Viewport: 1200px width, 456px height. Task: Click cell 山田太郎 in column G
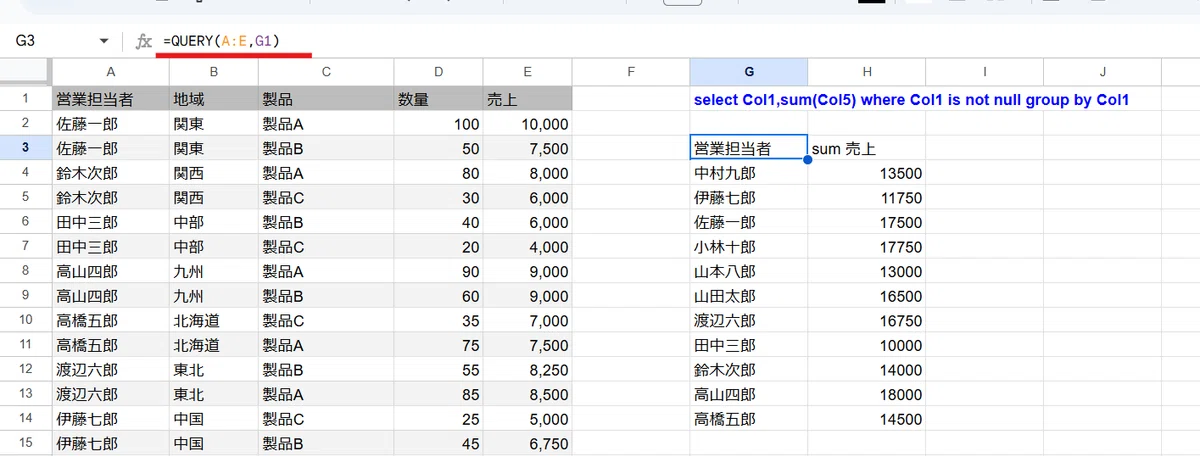(x=749, y=295)
